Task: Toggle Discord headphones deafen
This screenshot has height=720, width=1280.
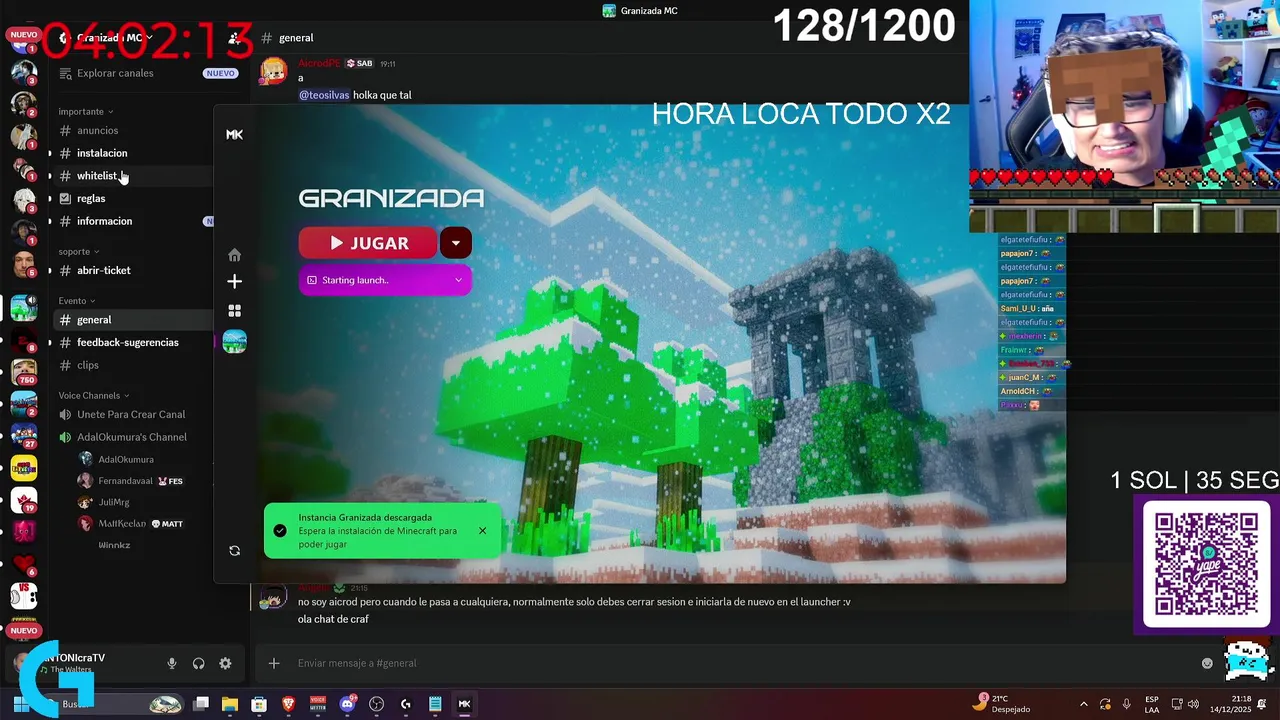Action: [x=198, y=663]
